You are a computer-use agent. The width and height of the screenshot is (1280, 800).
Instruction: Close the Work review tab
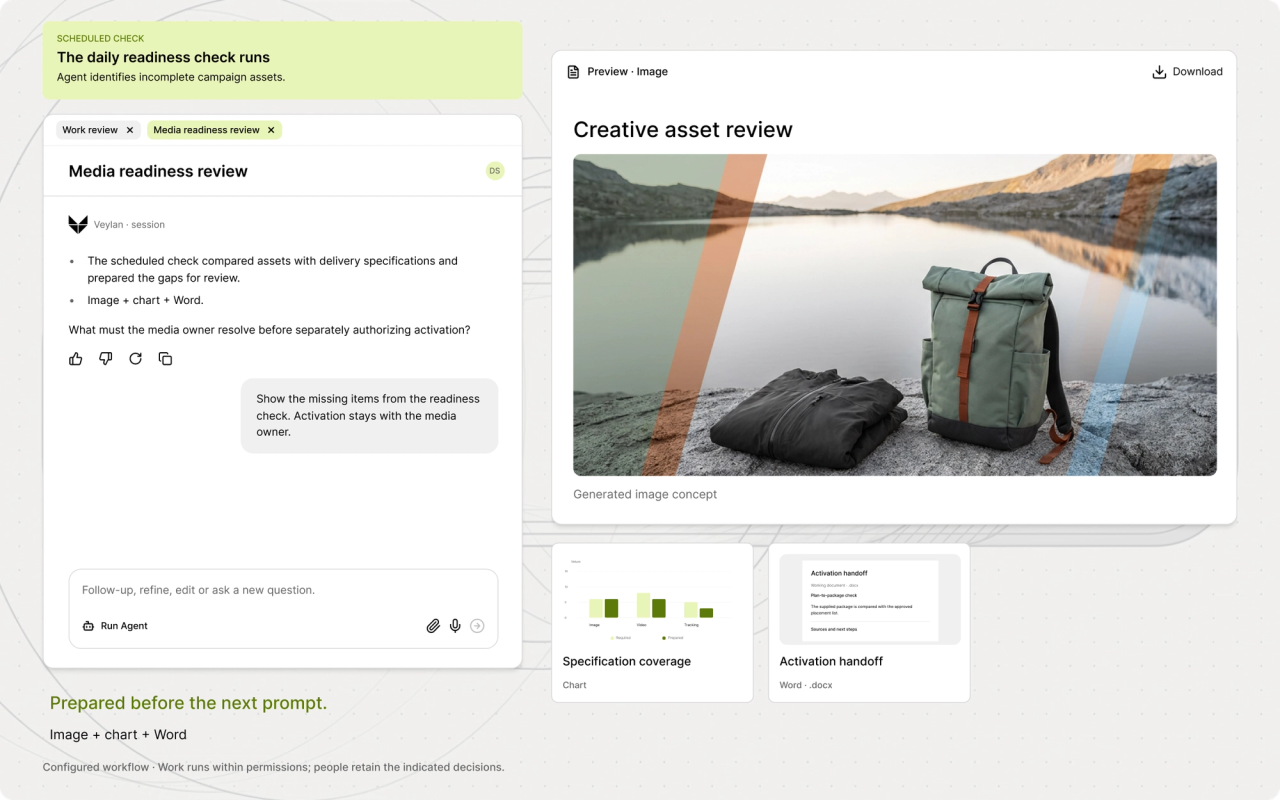(x=130, y=130)
